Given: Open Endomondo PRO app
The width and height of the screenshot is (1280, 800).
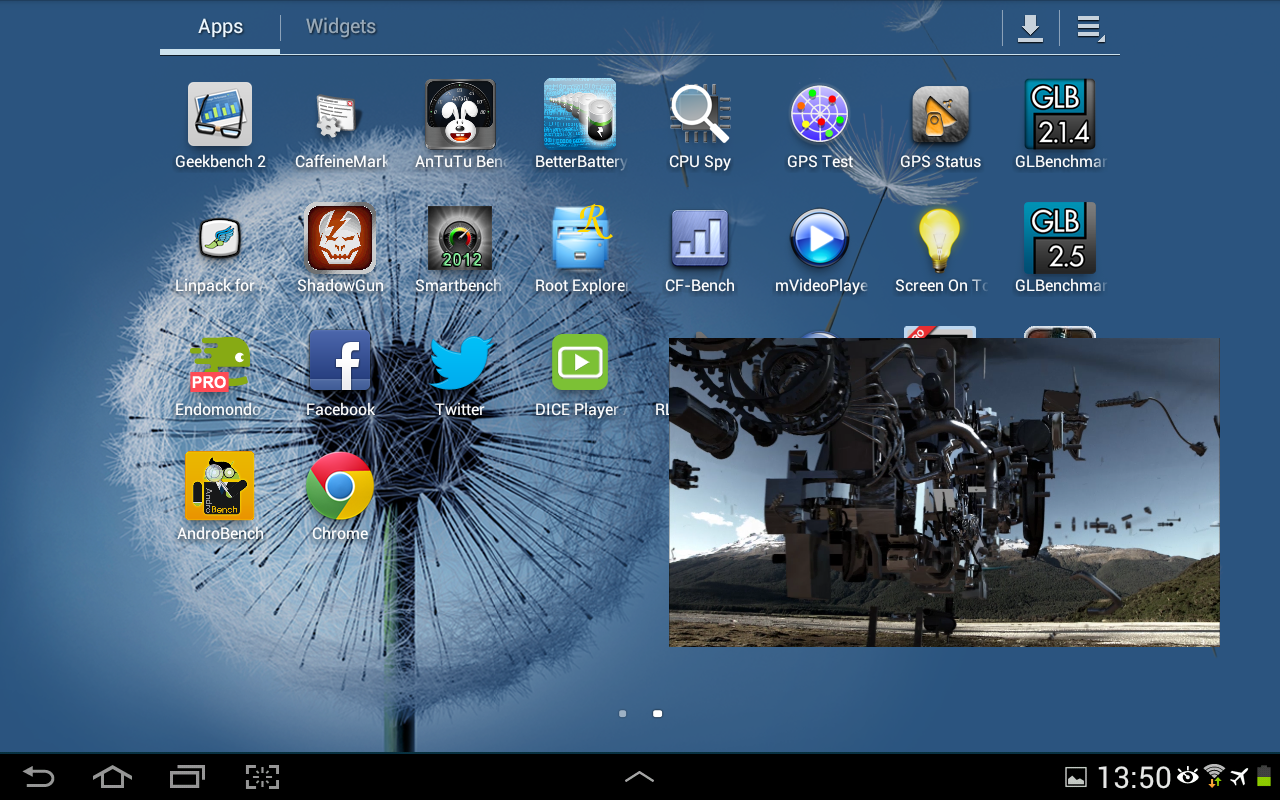Looking at the screenshot, I should 220,374.
